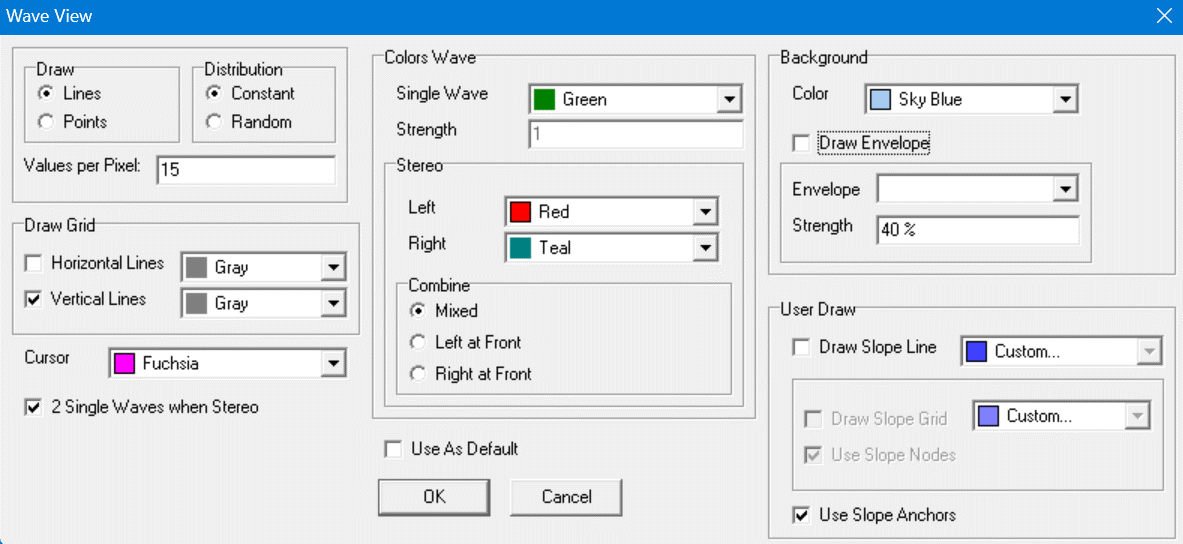The width and height of the screenshot is (1183, 544).
Task: Click the sky blue Background color swatch
Action: (x=880, y=100)
